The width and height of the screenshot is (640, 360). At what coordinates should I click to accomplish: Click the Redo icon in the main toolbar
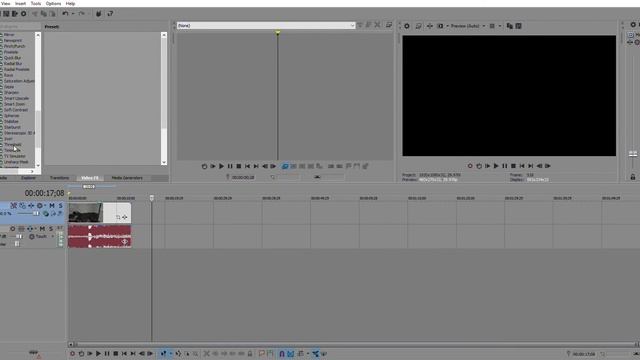point(81,14)
